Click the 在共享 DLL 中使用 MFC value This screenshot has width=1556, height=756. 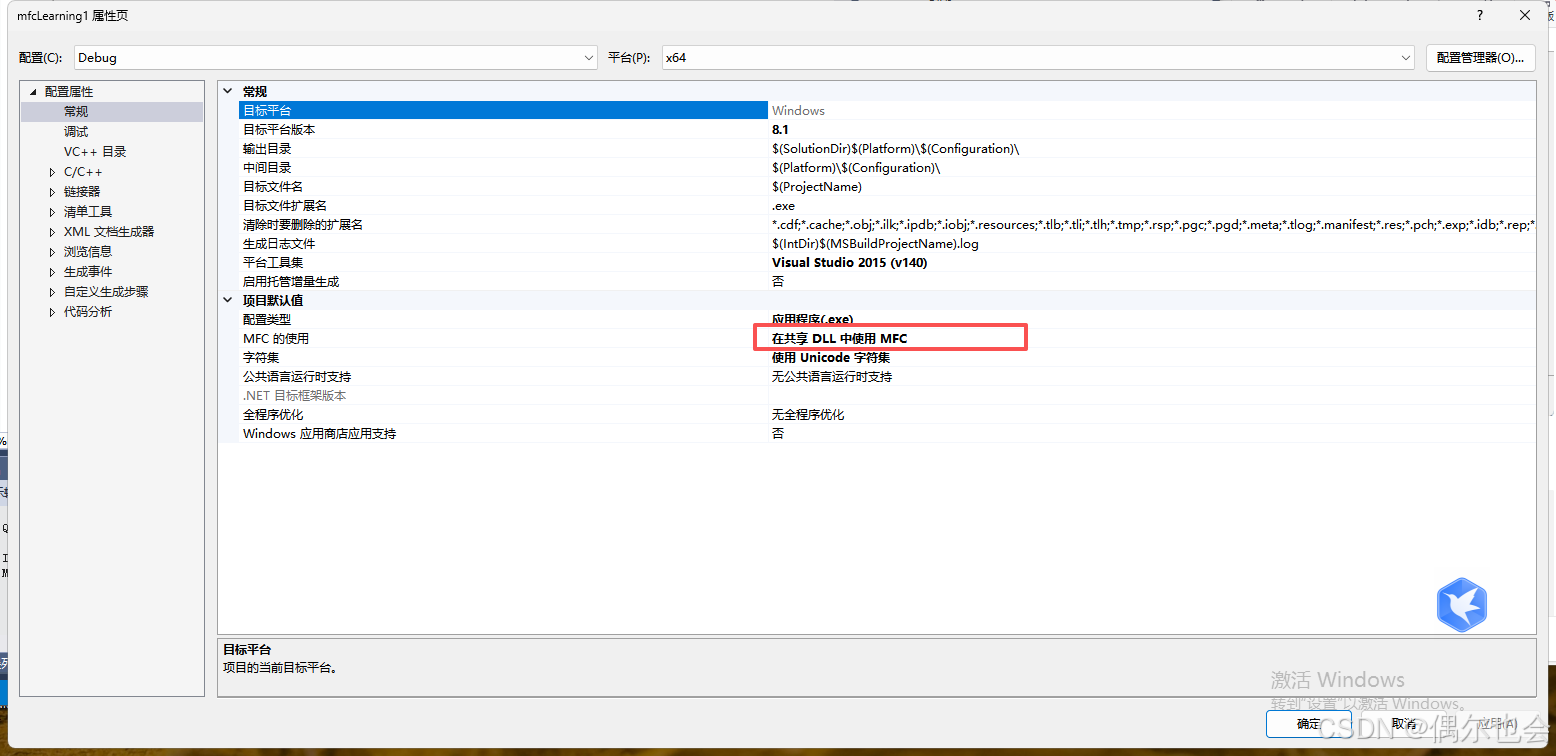(839, 339)
